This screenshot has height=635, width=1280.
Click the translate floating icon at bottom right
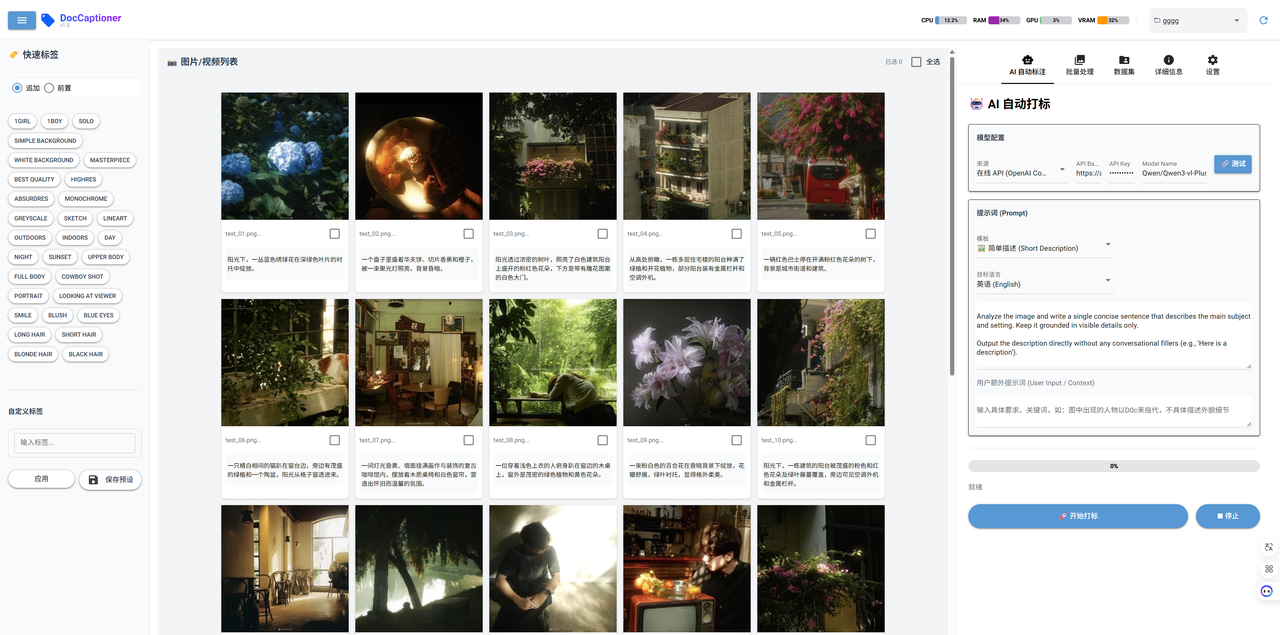pyautogui.click(x=1268, y=545)
